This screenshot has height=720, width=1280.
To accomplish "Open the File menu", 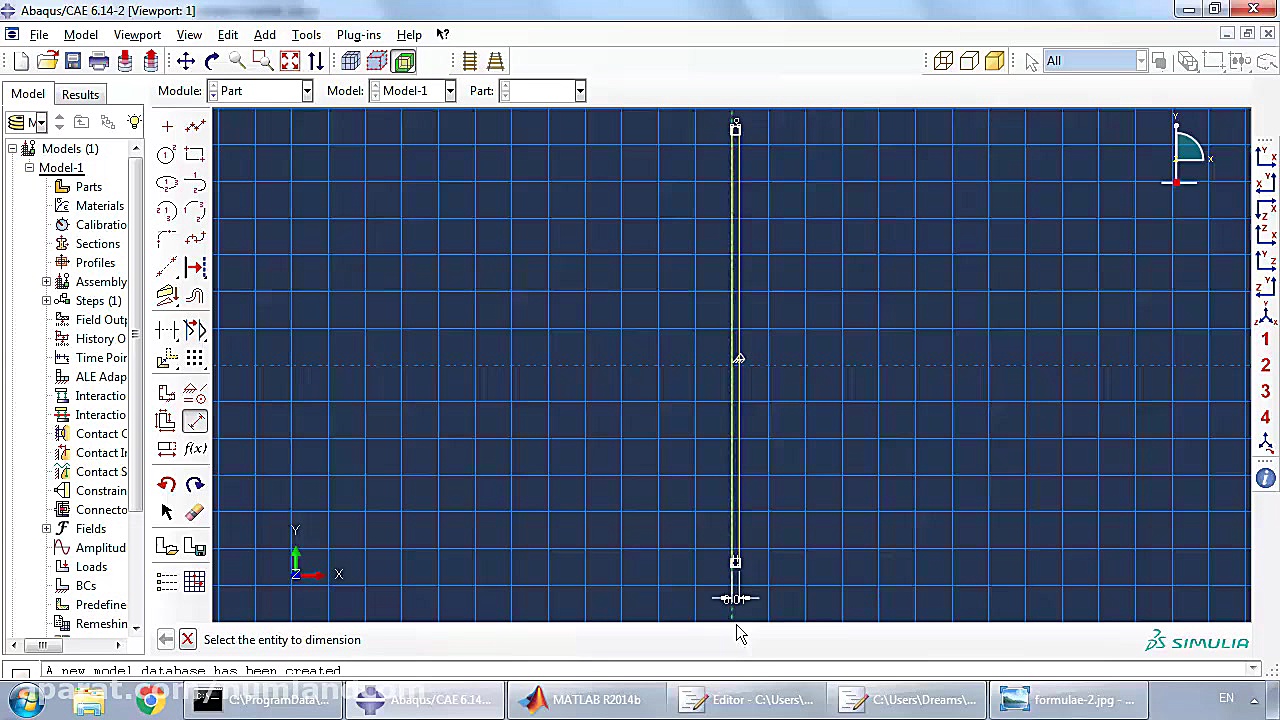I will point(39,35).
